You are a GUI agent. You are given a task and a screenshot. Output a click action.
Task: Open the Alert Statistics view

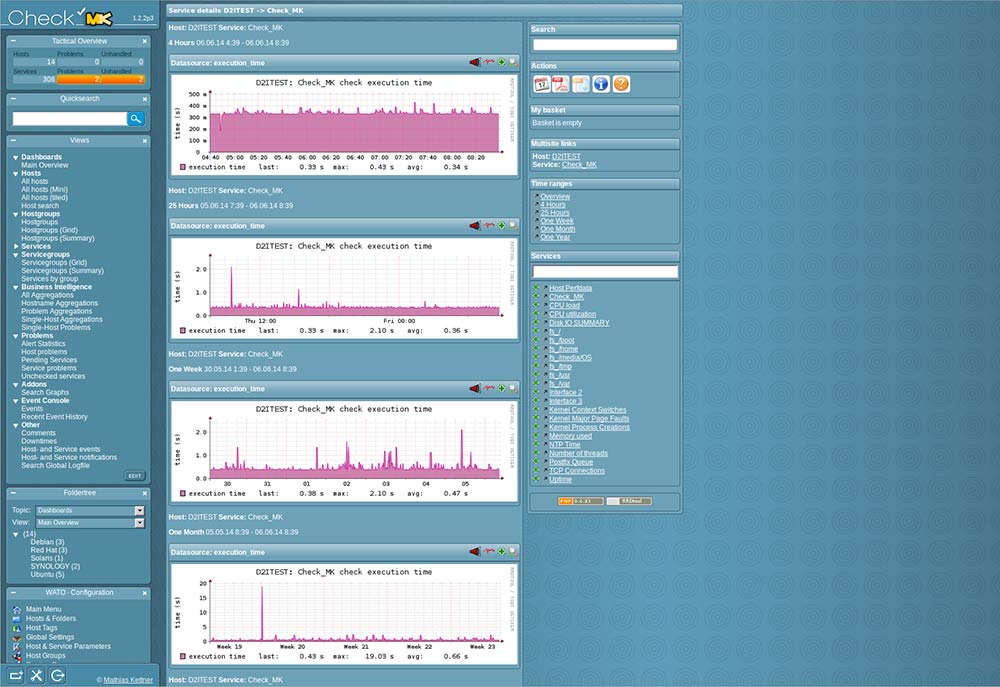point(43,344)
